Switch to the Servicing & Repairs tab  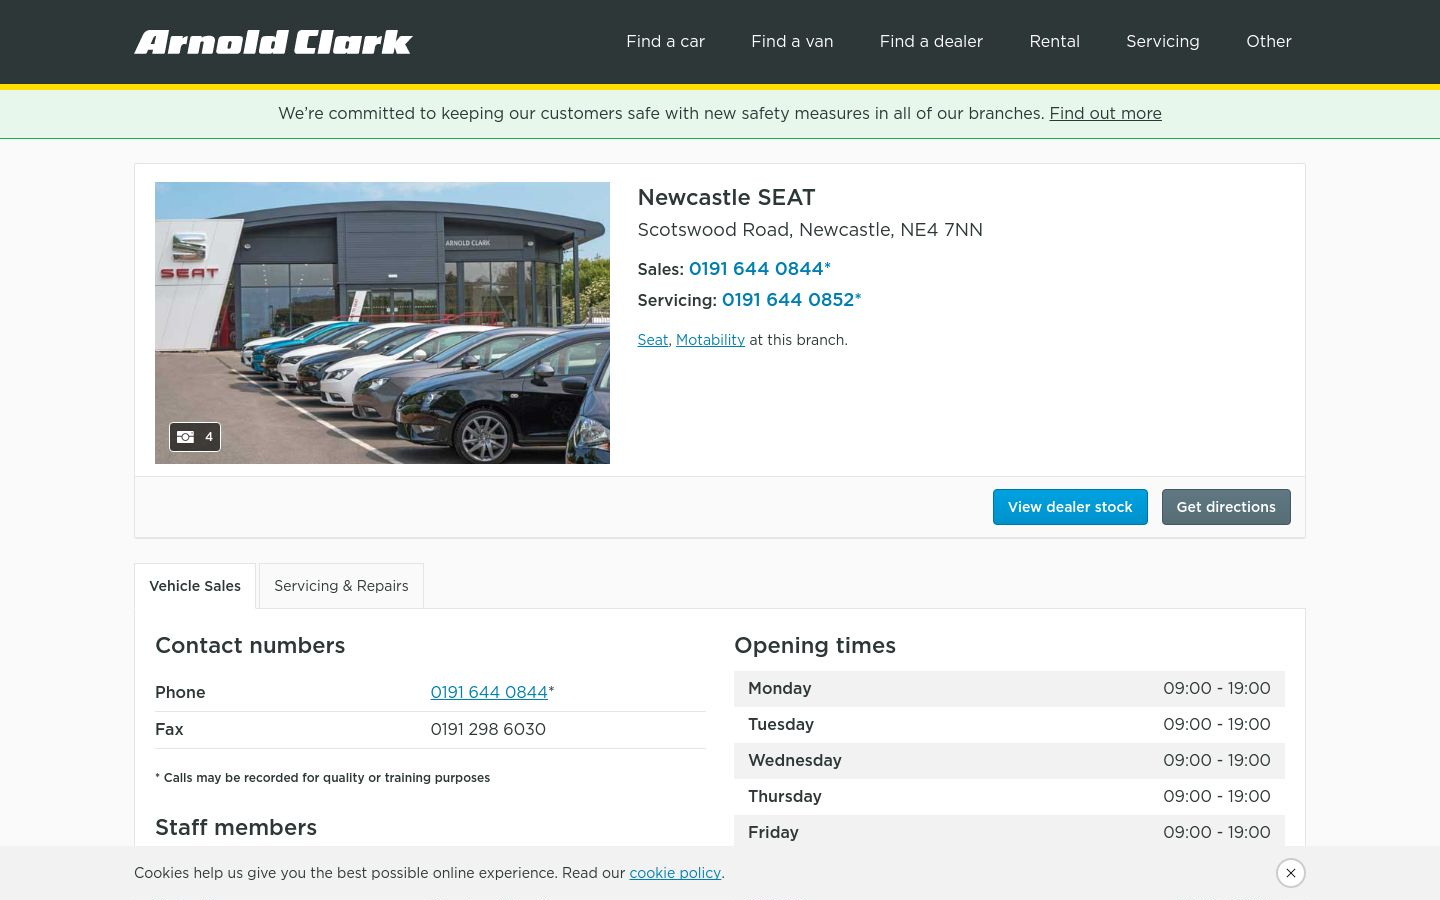(x=341, y=586)
